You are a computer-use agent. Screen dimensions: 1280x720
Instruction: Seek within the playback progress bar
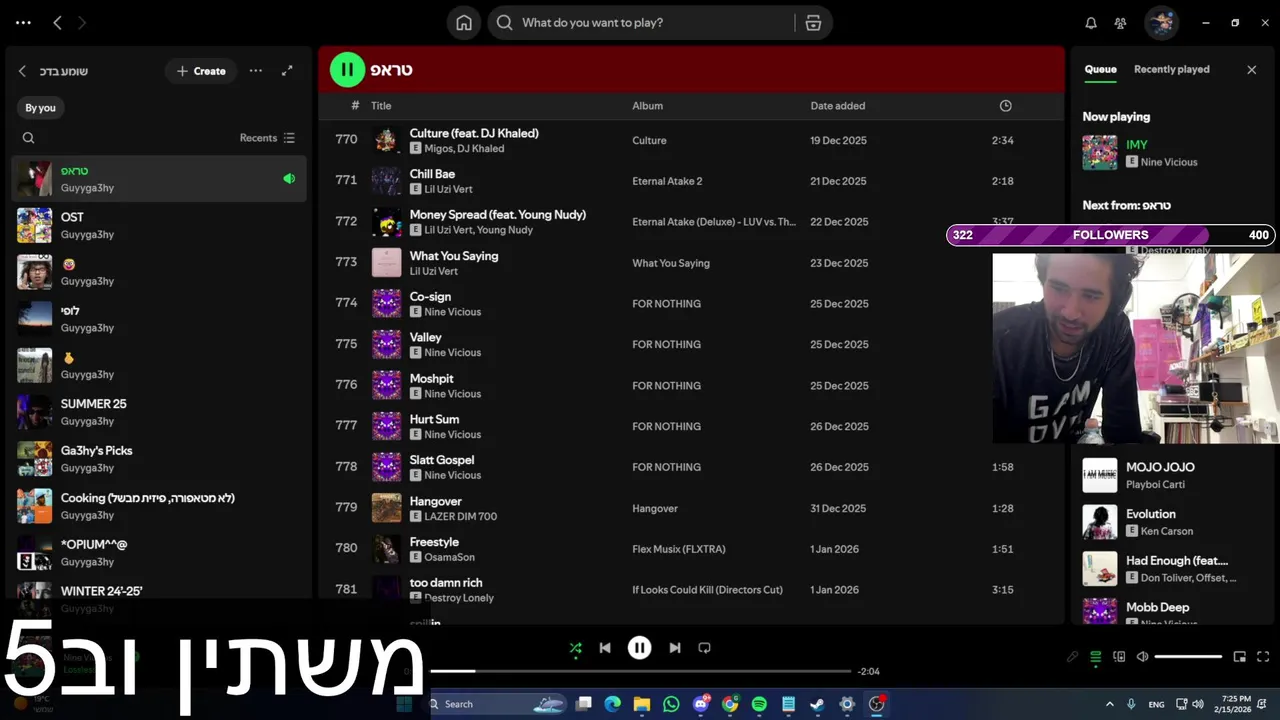pyautogui.click(x=640, y=671)
